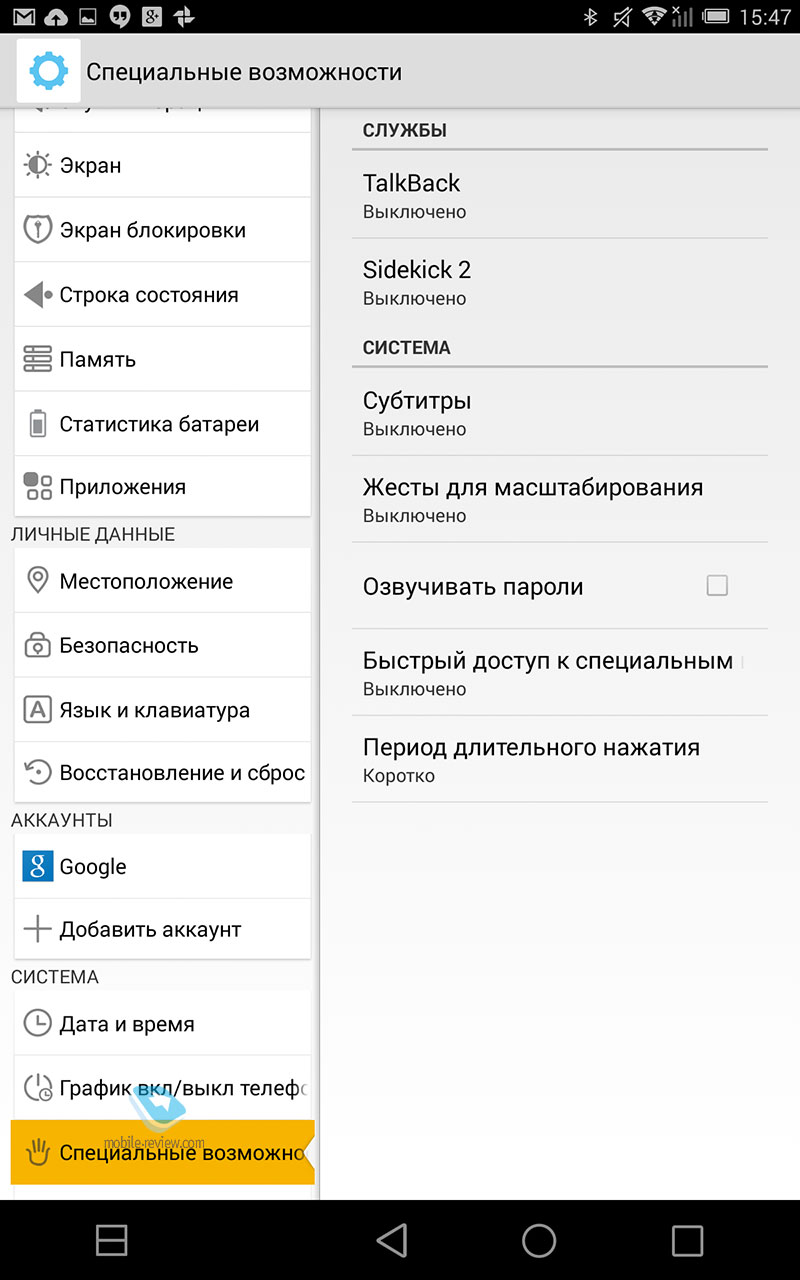The image size is (800, 1280).
Task: Tap the Settings gear icon in header
Action: [x=48, y=71]
